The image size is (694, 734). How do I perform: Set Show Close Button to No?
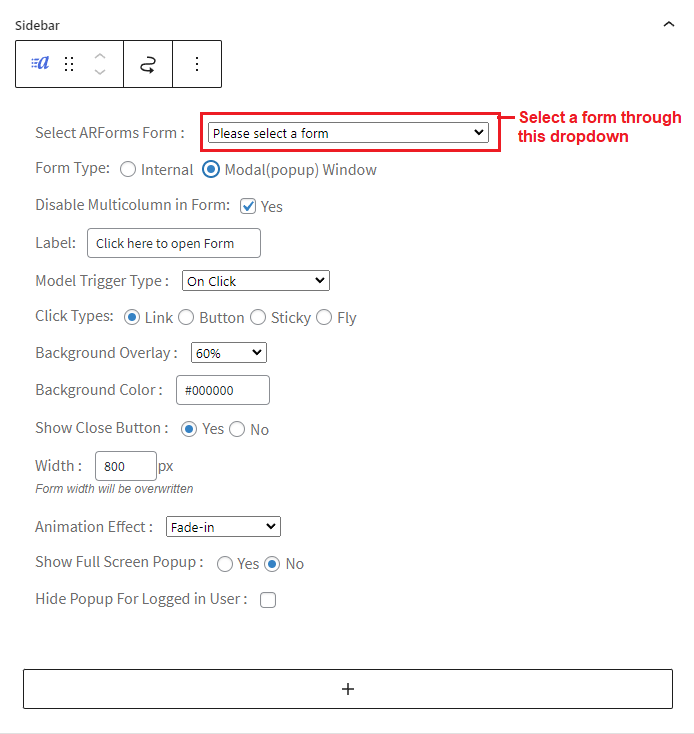[x=237, y=429]
